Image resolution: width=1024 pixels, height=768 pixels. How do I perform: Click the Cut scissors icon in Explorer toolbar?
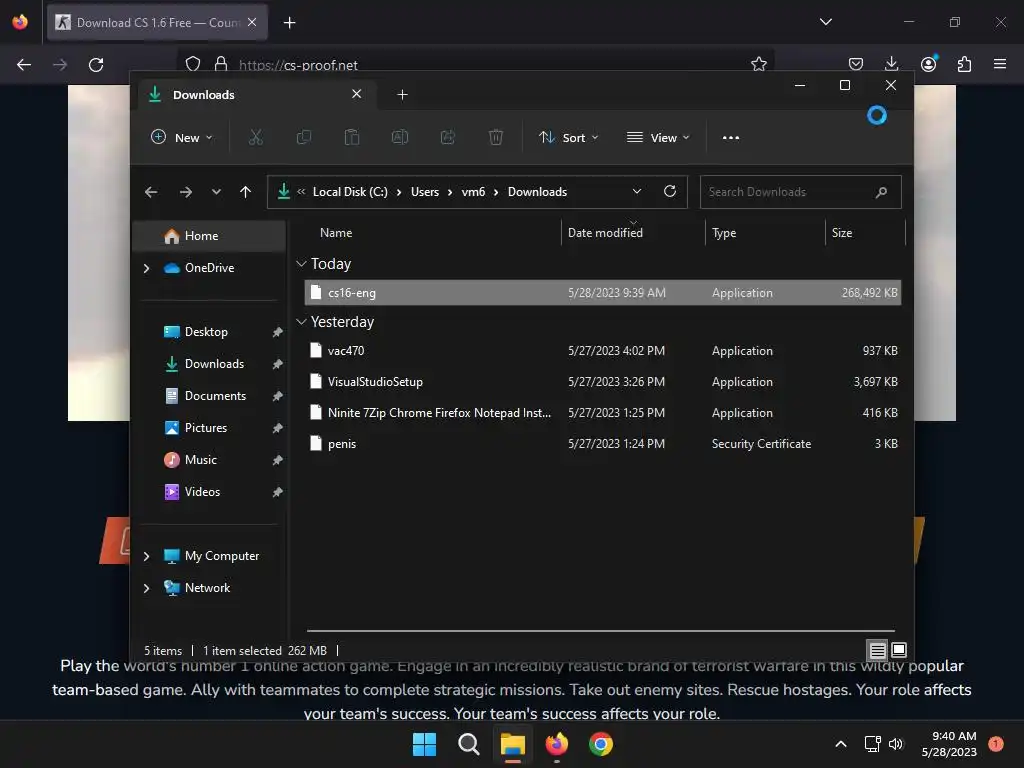coord(255,137)
